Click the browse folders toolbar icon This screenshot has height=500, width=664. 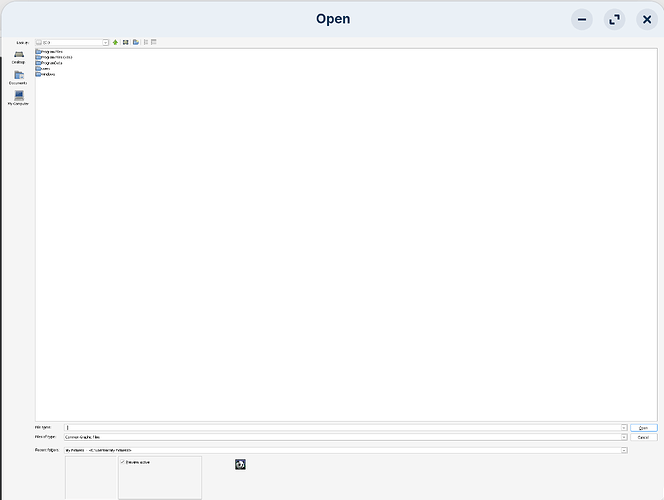[126, 42]
